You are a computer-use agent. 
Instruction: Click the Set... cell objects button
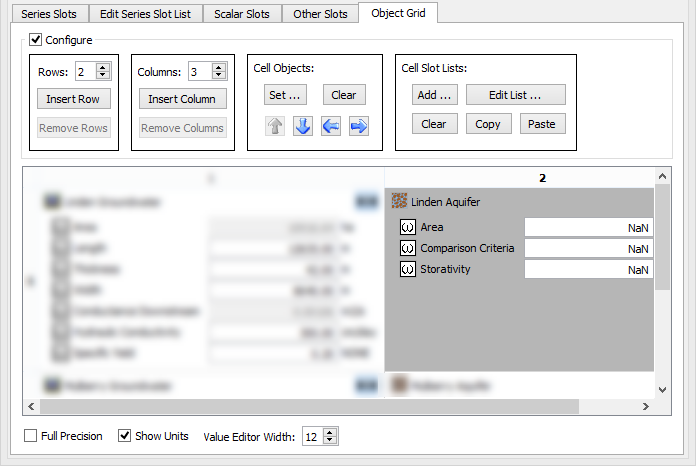pyautogui.click(x=286, y=95)
